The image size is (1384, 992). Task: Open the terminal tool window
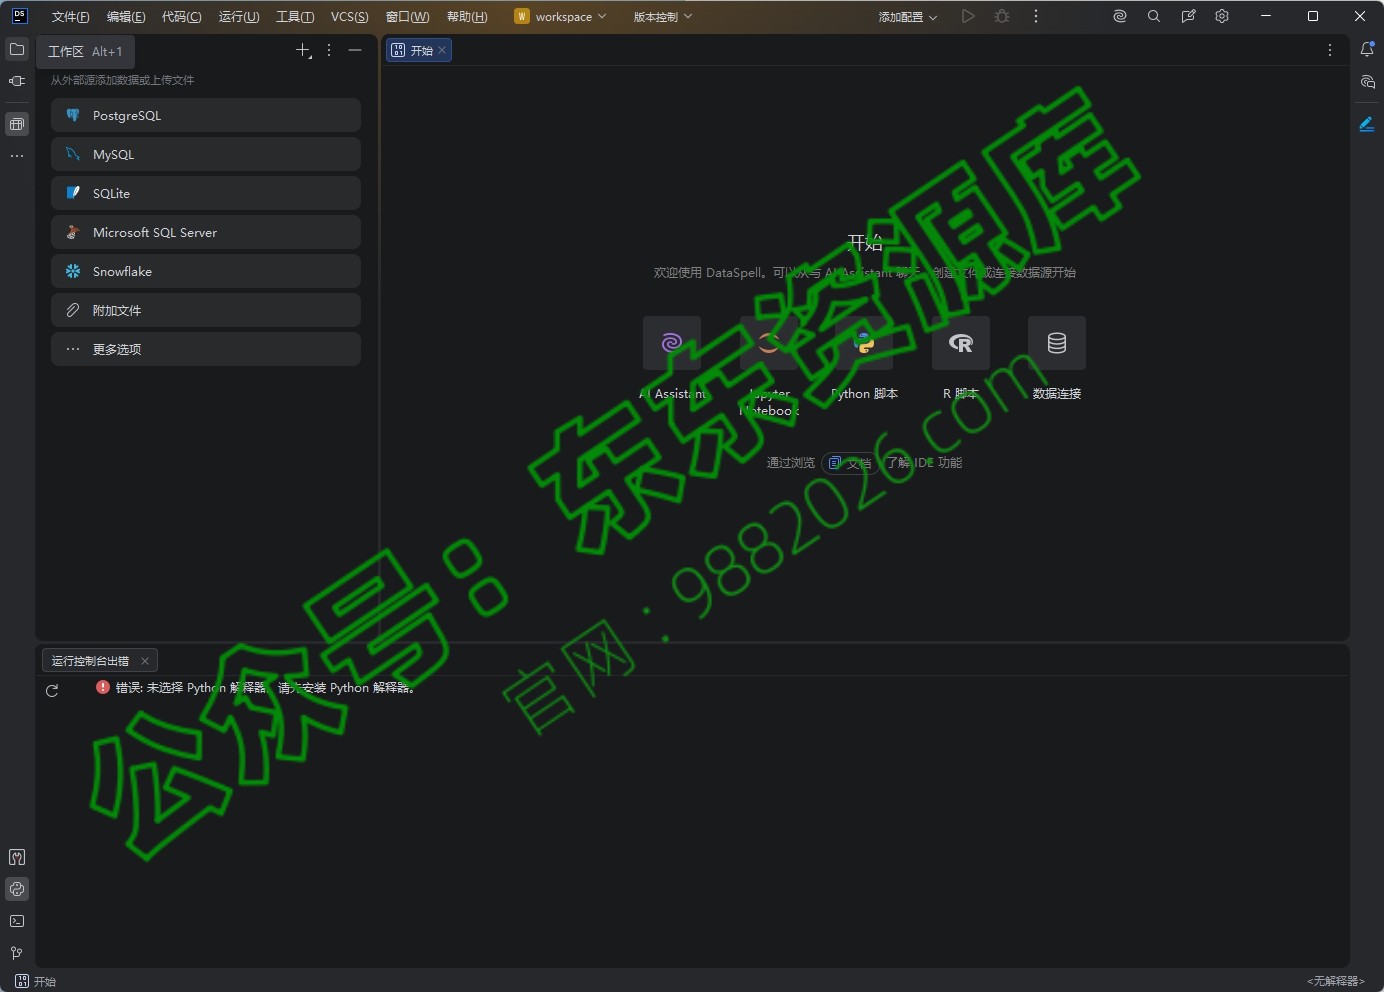pyautogui.click(x=16, y=921)
